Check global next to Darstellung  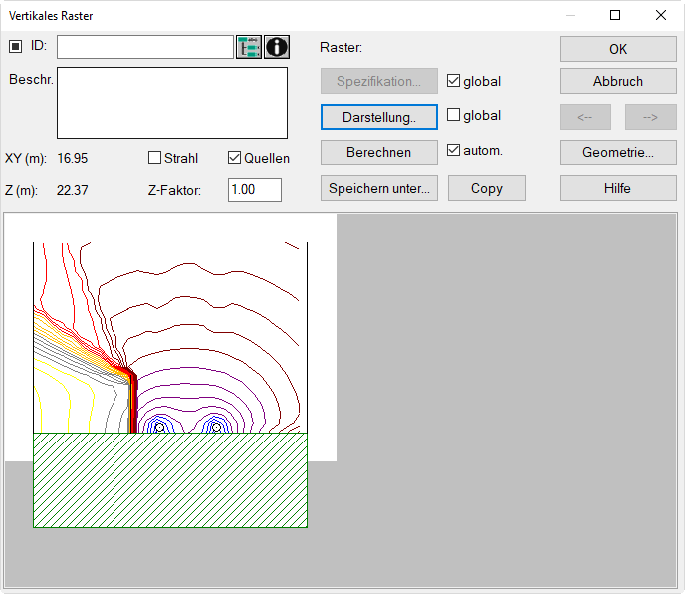[x=453, y=115]
